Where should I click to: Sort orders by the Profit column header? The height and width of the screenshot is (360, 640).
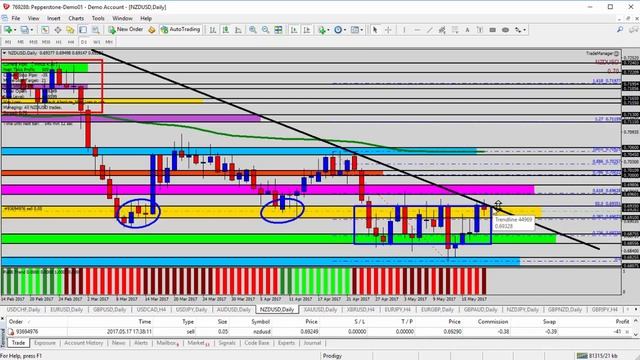click(622, 322)
